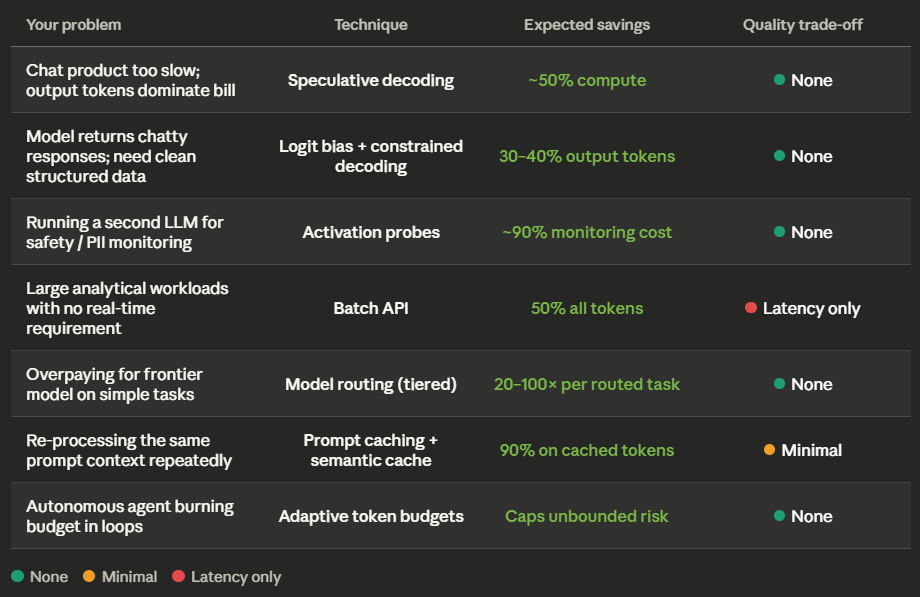Select the ~90% monitoring cost savings text

click(x=587, y=232)
